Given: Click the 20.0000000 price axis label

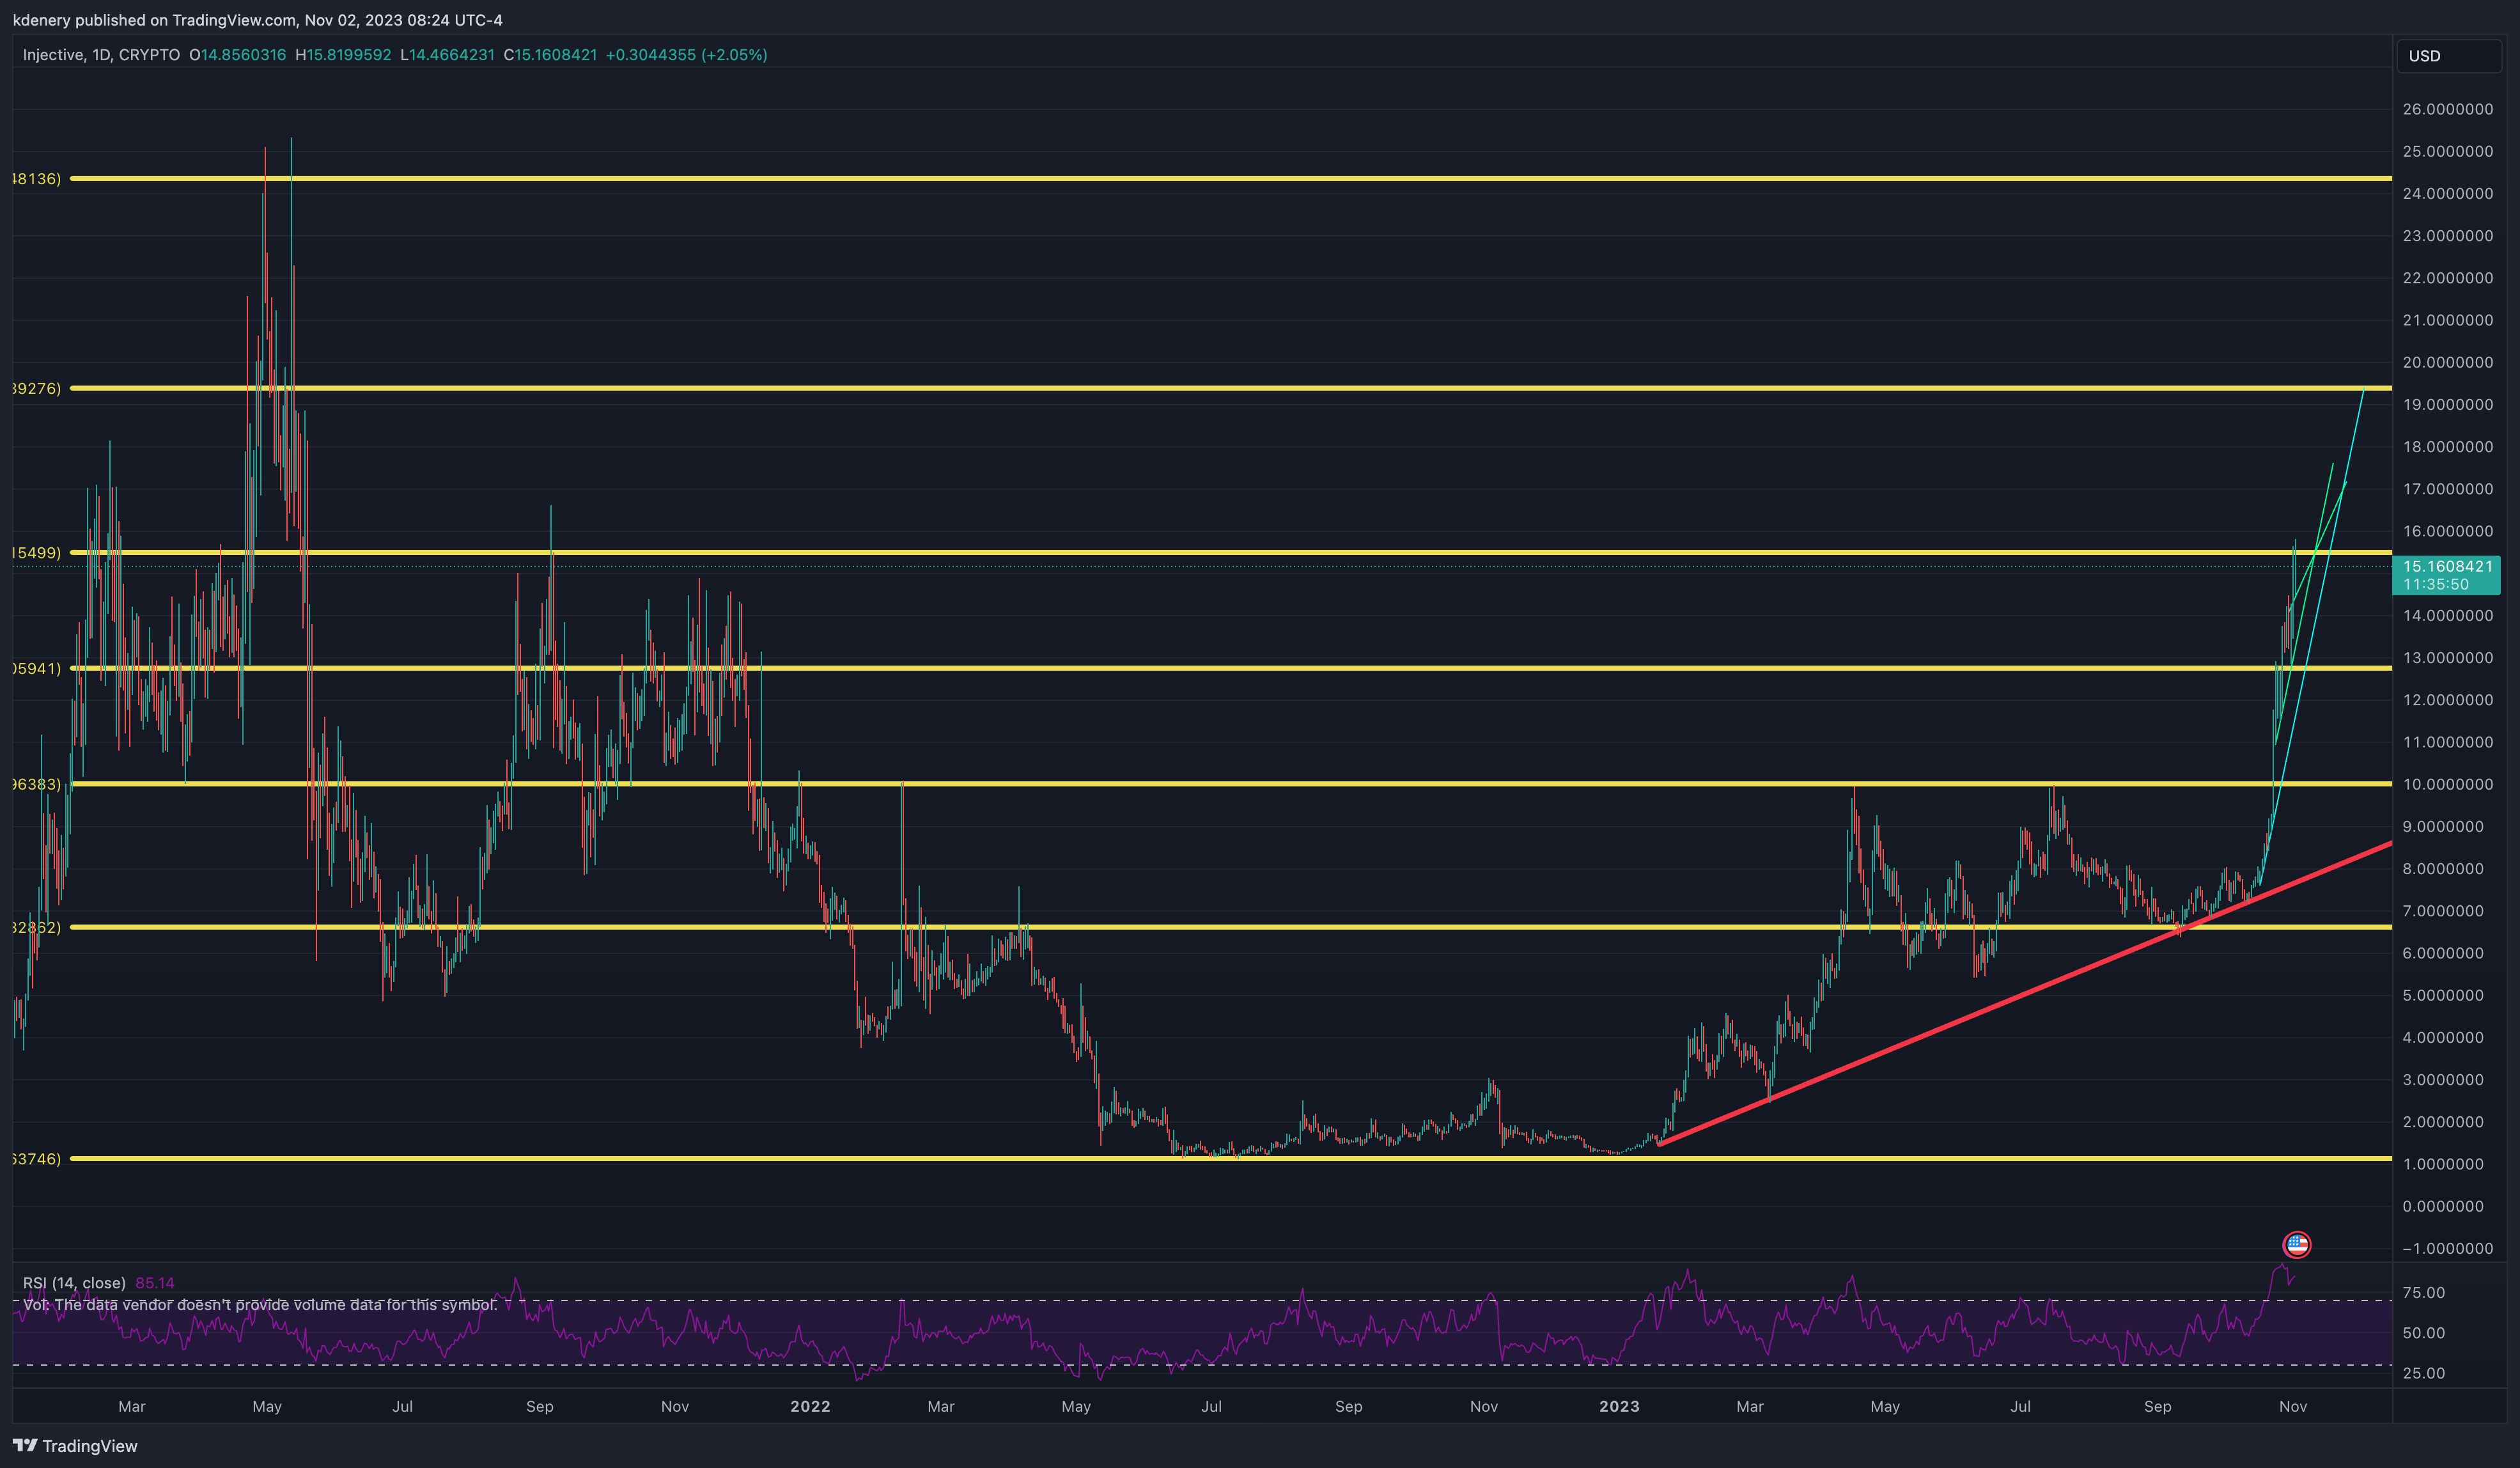Looking at the screenshot, I should tap(2447, 362).
